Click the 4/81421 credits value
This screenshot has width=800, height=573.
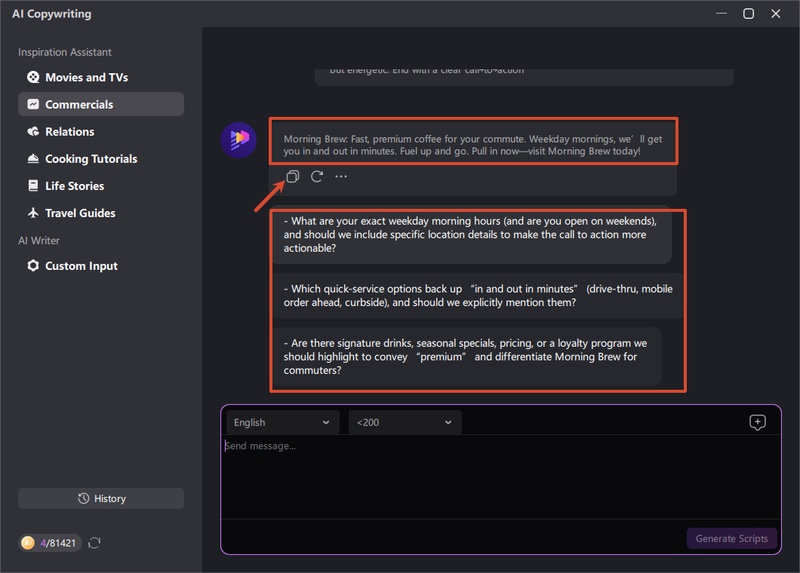tap(58, 543)
